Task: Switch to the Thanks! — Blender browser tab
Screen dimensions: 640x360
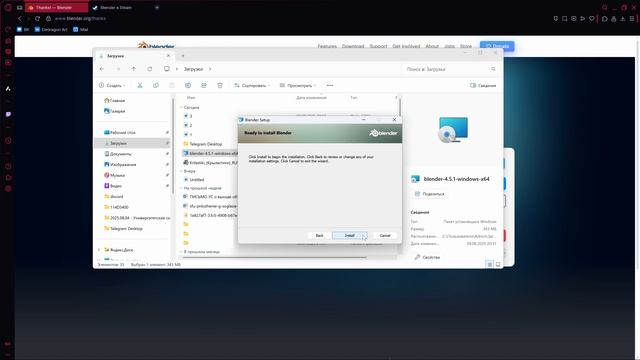Action: click(56, 7)
